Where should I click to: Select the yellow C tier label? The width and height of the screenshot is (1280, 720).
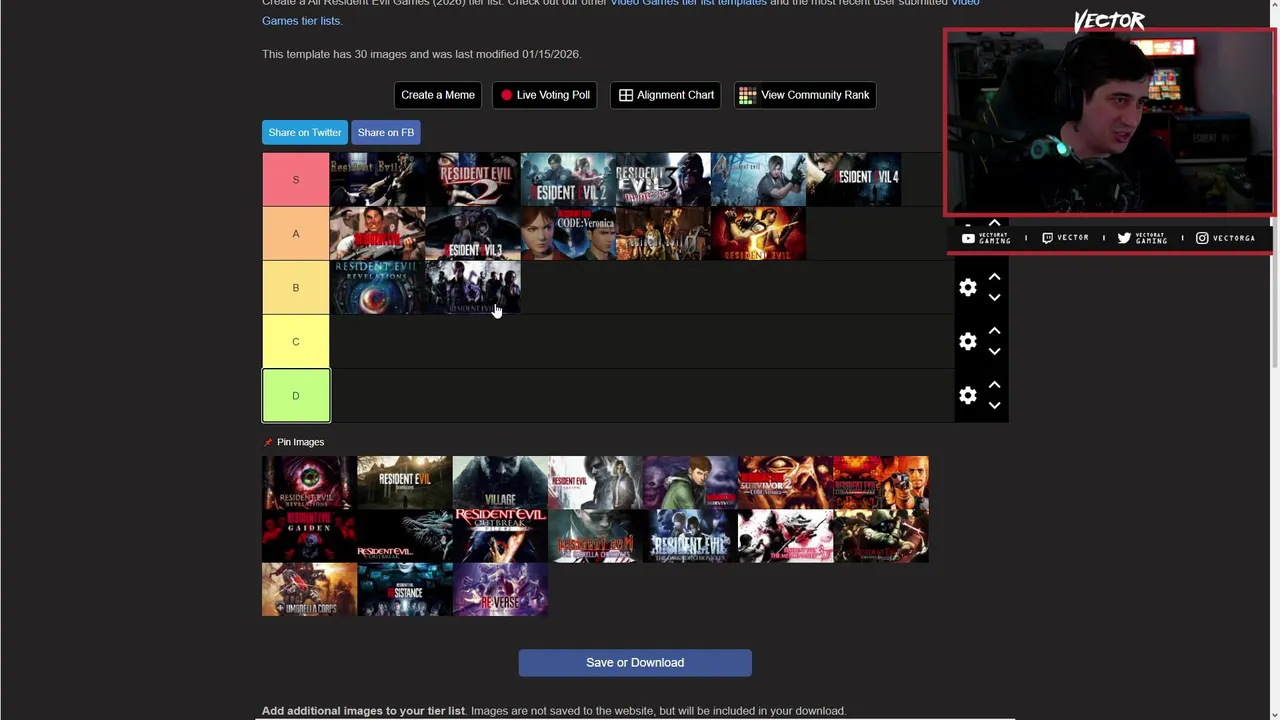[296, 341]
